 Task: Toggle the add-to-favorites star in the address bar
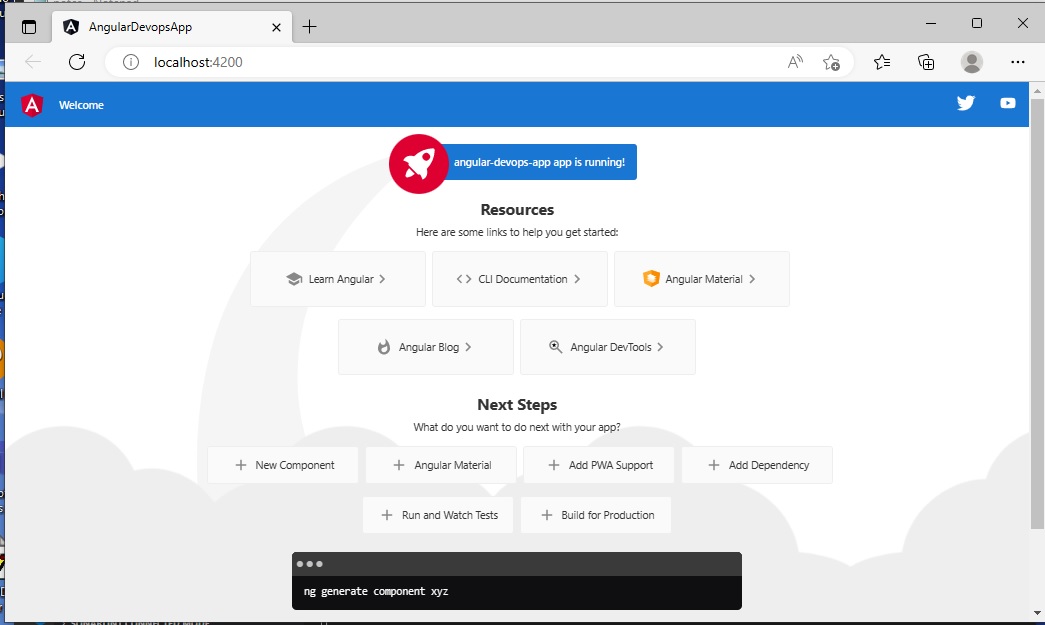[x=832, y=61]
